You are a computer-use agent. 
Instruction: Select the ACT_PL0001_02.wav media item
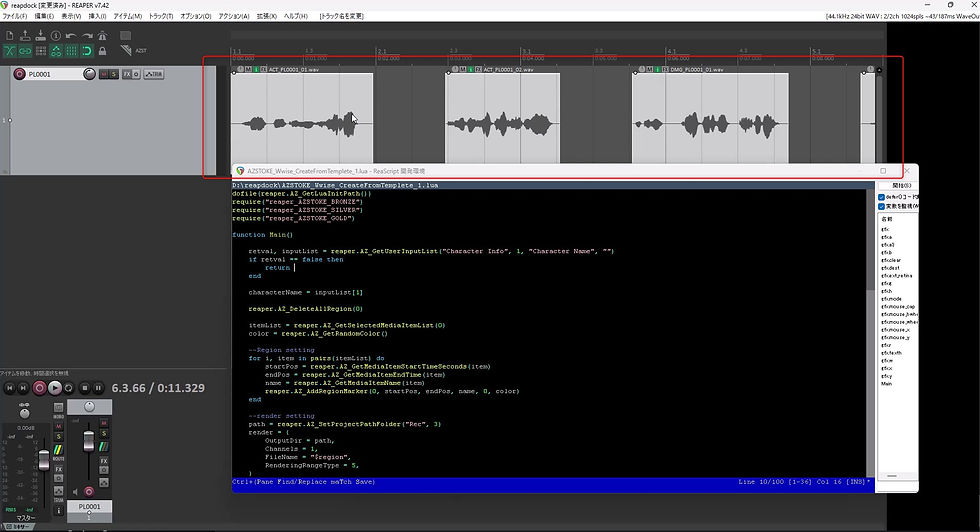pos(502,119)
